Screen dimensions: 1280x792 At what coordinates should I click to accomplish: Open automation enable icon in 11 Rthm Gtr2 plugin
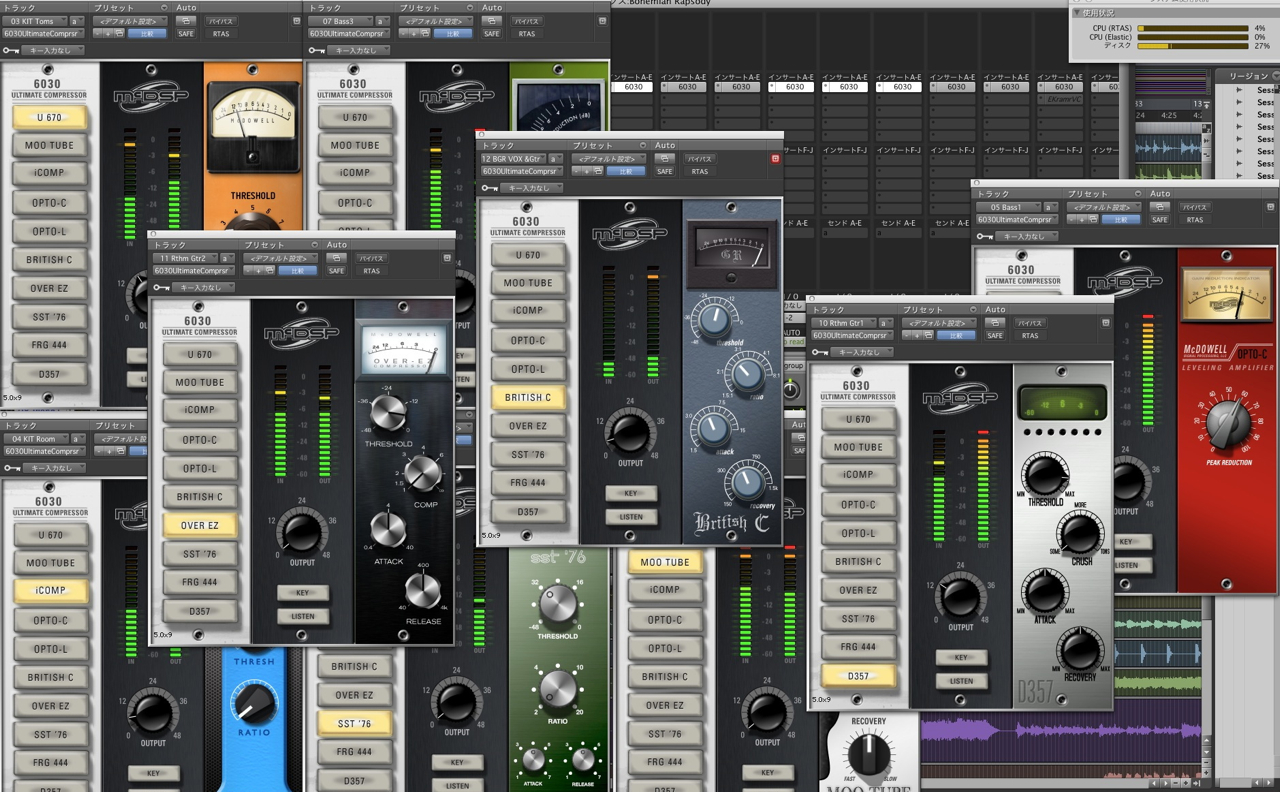pos(336,258)
